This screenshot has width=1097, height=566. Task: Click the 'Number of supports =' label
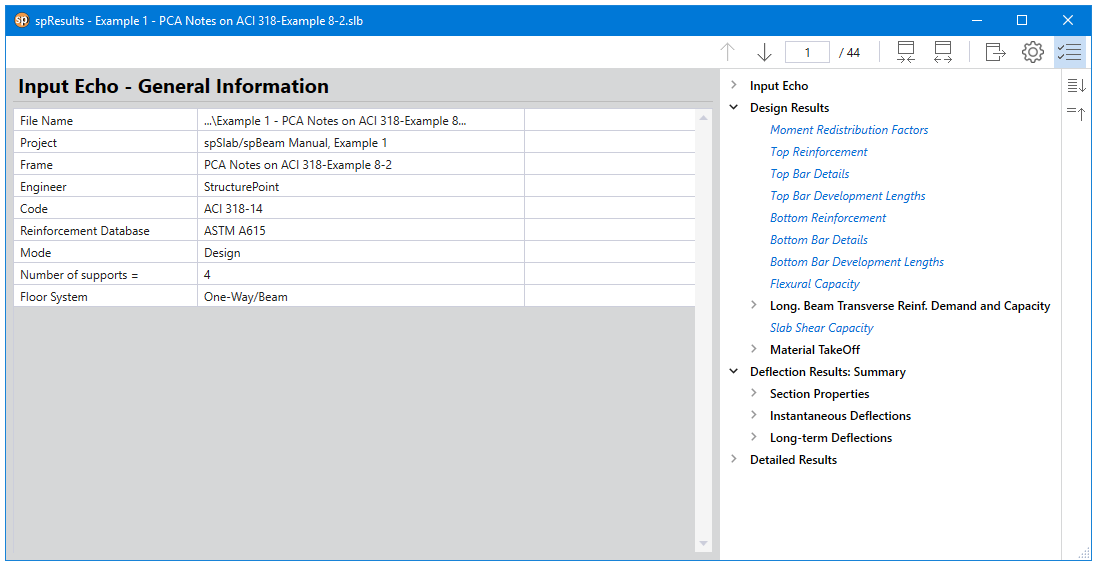point(79,275)
